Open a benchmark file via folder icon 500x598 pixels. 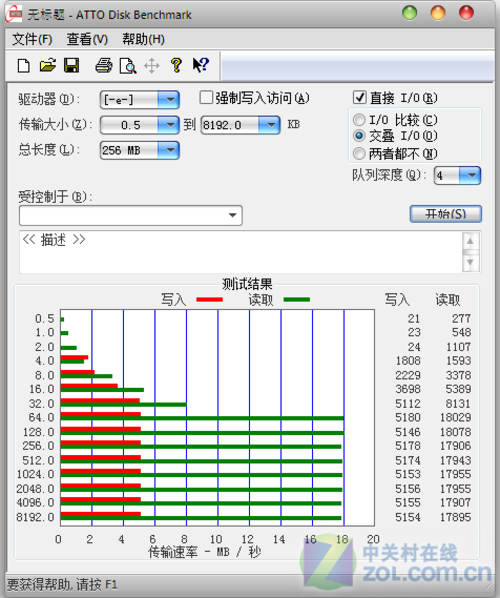click(48, 66)
